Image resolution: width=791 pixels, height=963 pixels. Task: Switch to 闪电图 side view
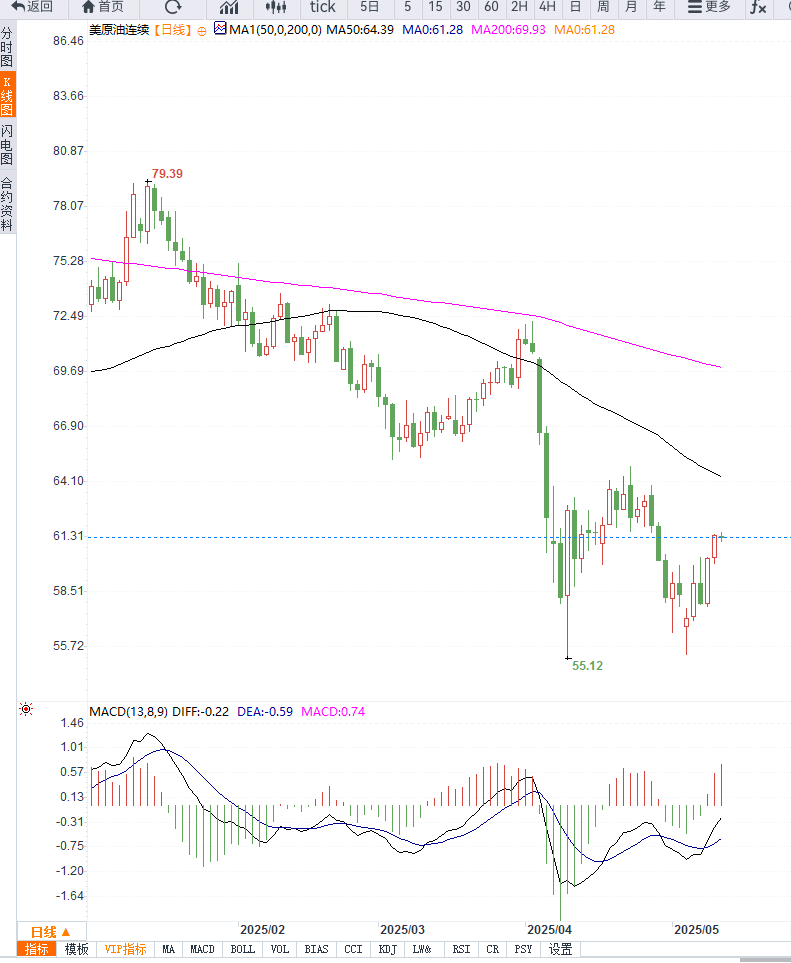[7, 145]
